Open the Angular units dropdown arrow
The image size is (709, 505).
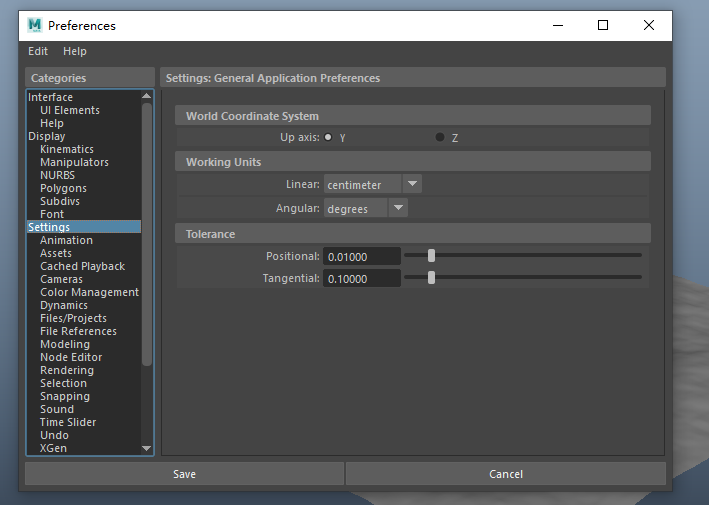(398, 208)
